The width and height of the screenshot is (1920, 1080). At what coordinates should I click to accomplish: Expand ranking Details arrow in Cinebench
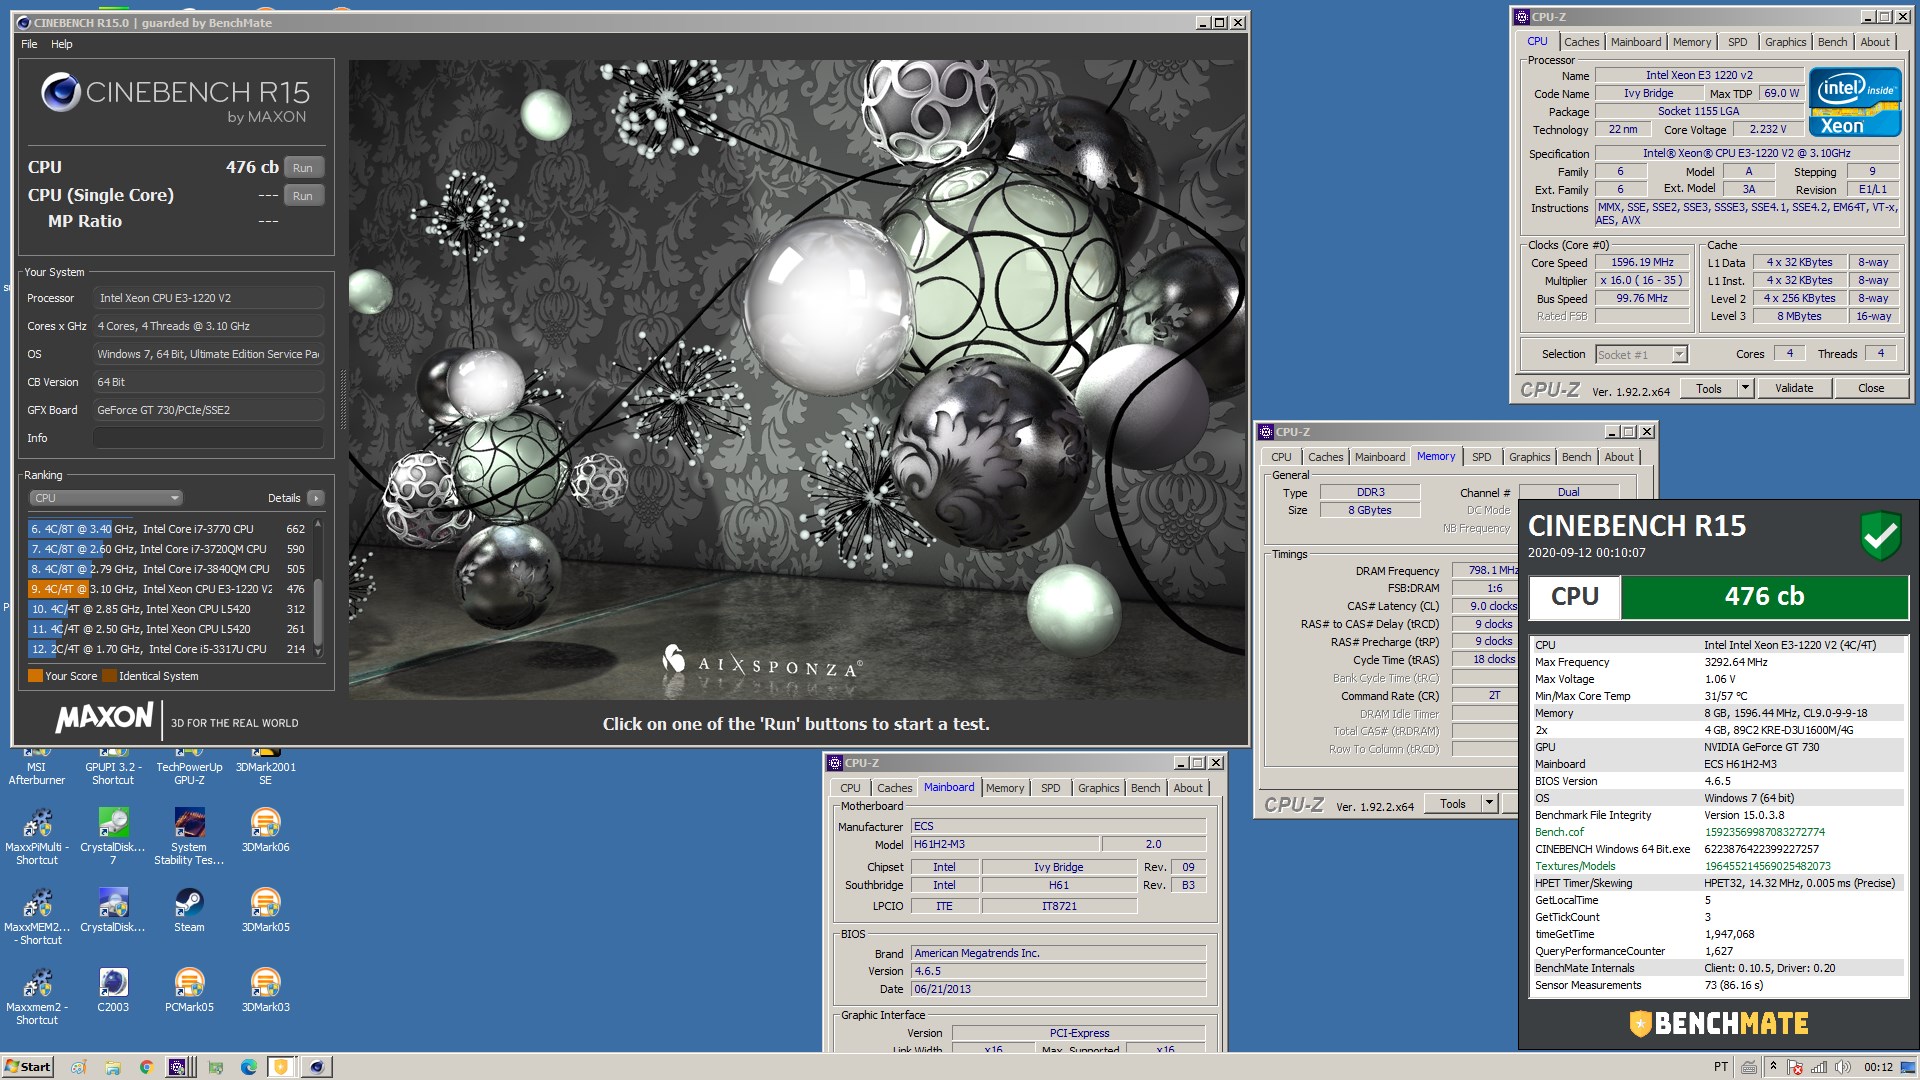[316, 498]
